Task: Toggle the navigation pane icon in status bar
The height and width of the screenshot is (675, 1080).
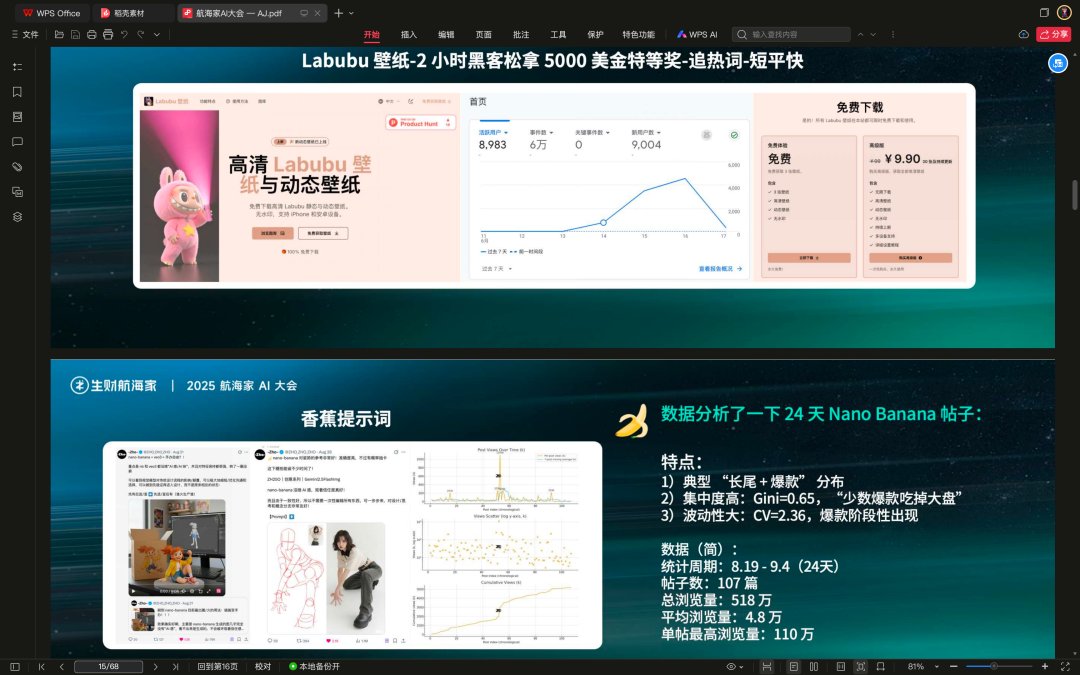Action: (x=14, y=667)
